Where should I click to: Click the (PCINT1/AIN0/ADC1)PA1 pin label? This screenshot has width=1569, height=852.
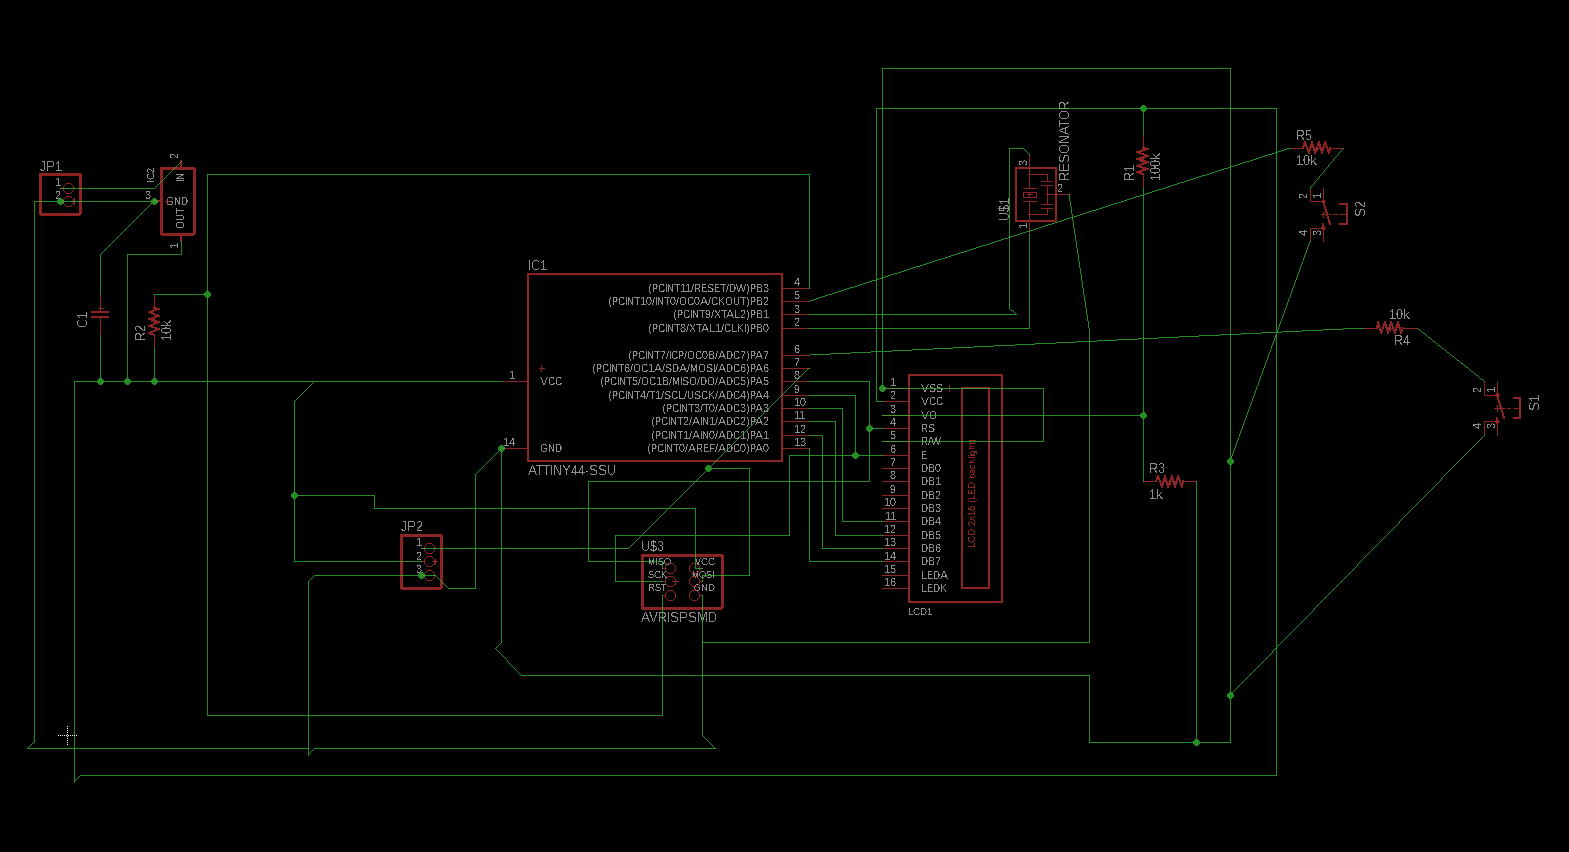click(711, 435)
